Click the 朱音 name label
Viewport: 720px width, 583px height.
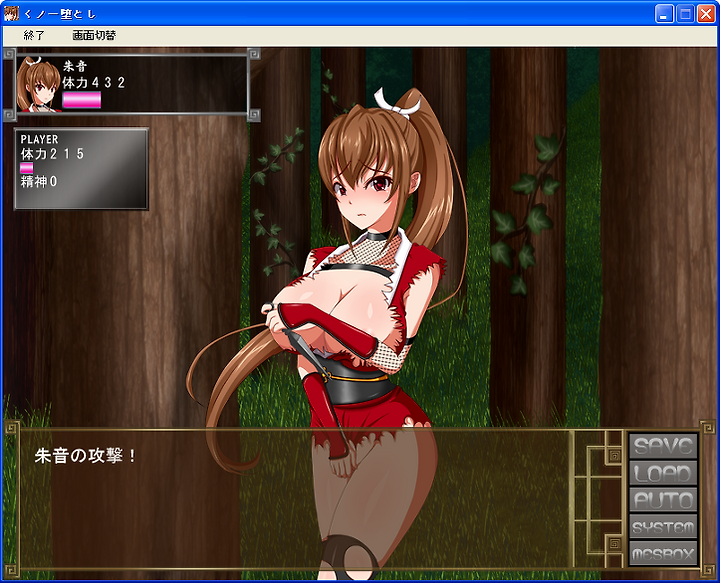[75, 66]
